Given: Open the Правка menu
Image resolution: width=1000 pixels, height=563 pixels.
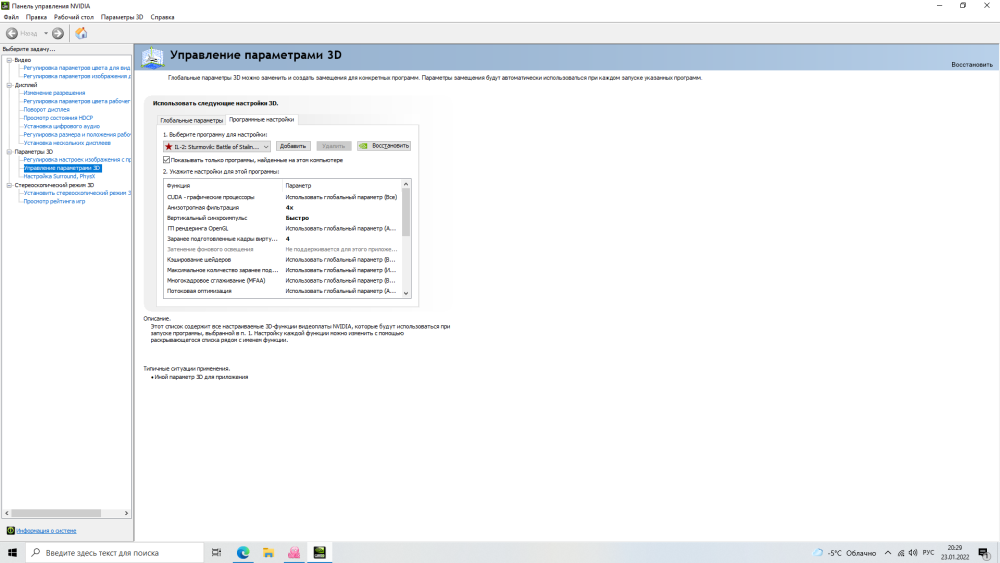Looking at the screenshot, I should click(x=36, y=17).
